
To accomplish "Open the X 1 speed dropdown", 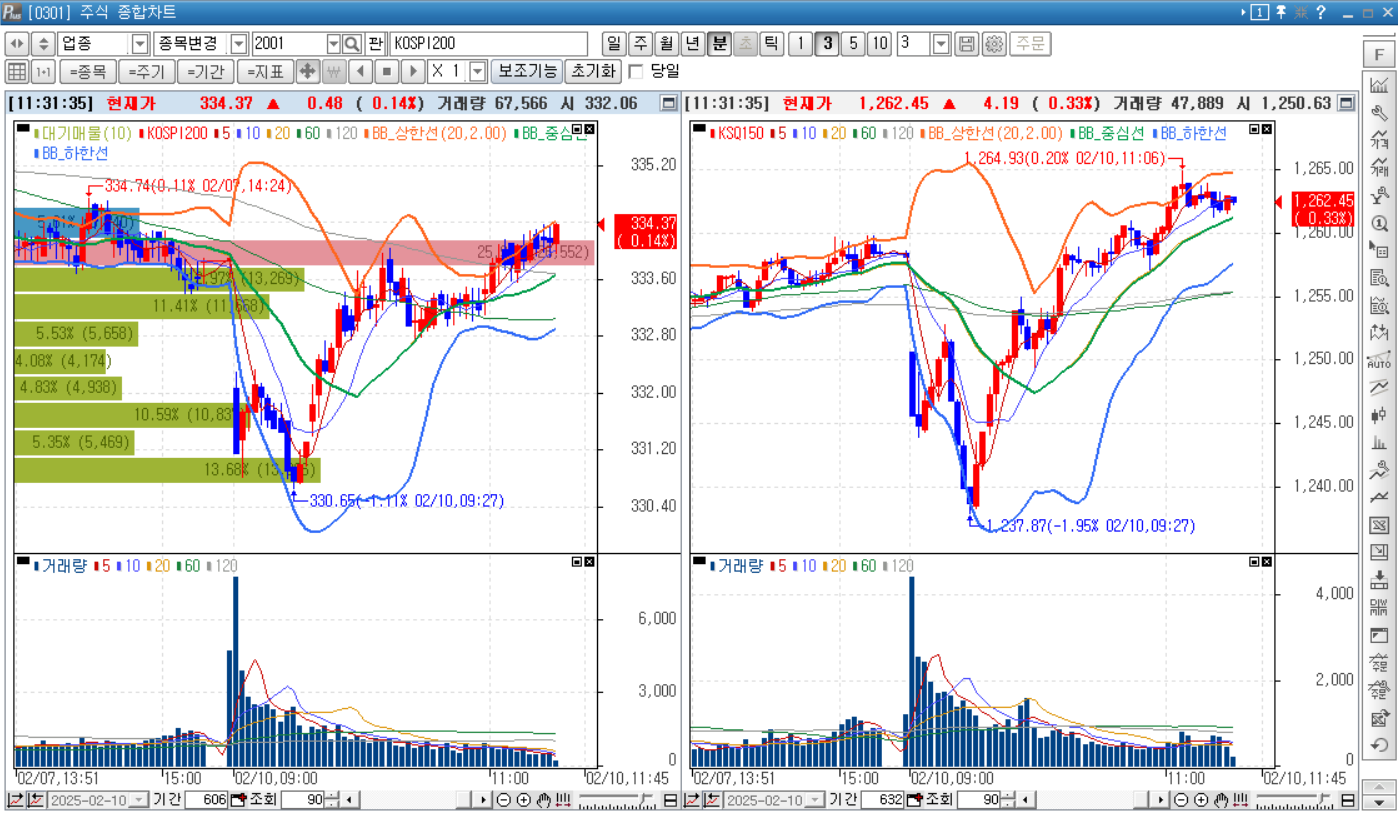I will click(x=477, y=72).
